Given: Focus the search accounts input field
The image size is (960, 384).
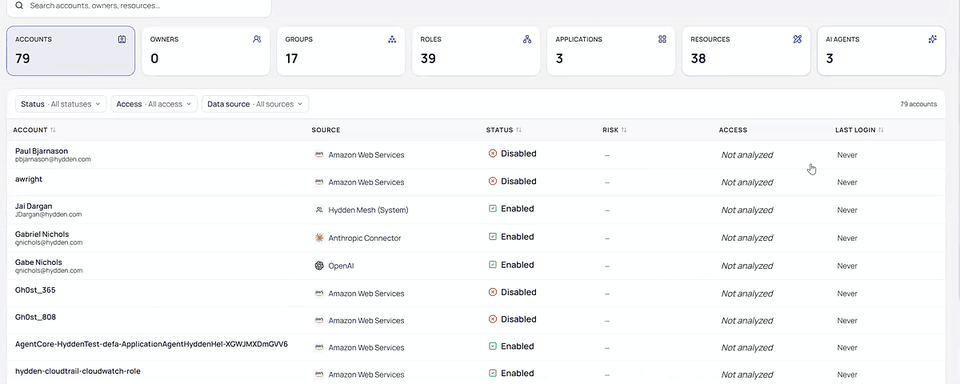Looking at the screenshot, I should coord(138,6).
